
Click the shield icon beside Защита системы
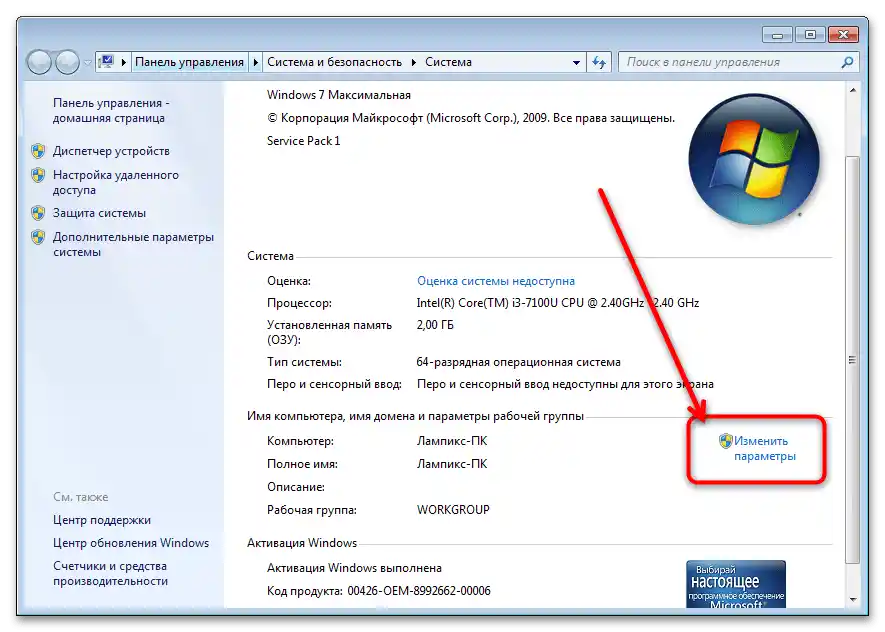click(x=38, y=213)
